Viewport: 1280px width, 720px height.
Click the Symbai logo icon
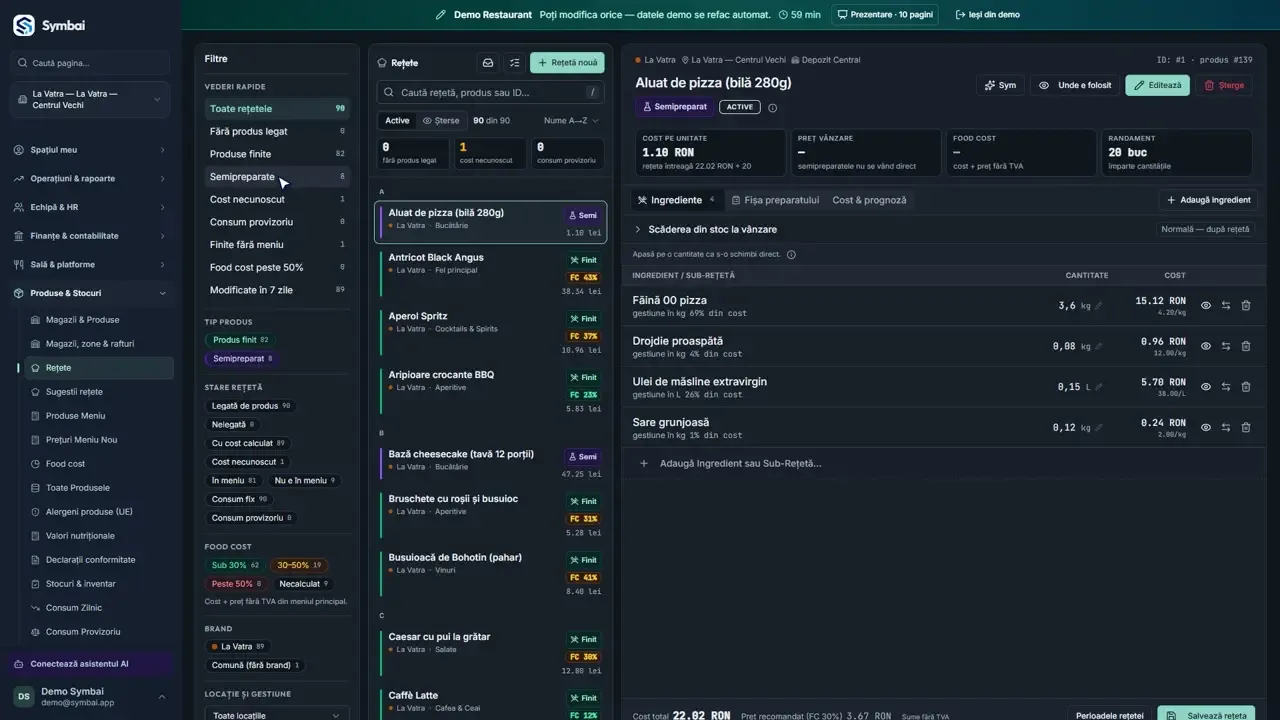pos(24,26)
